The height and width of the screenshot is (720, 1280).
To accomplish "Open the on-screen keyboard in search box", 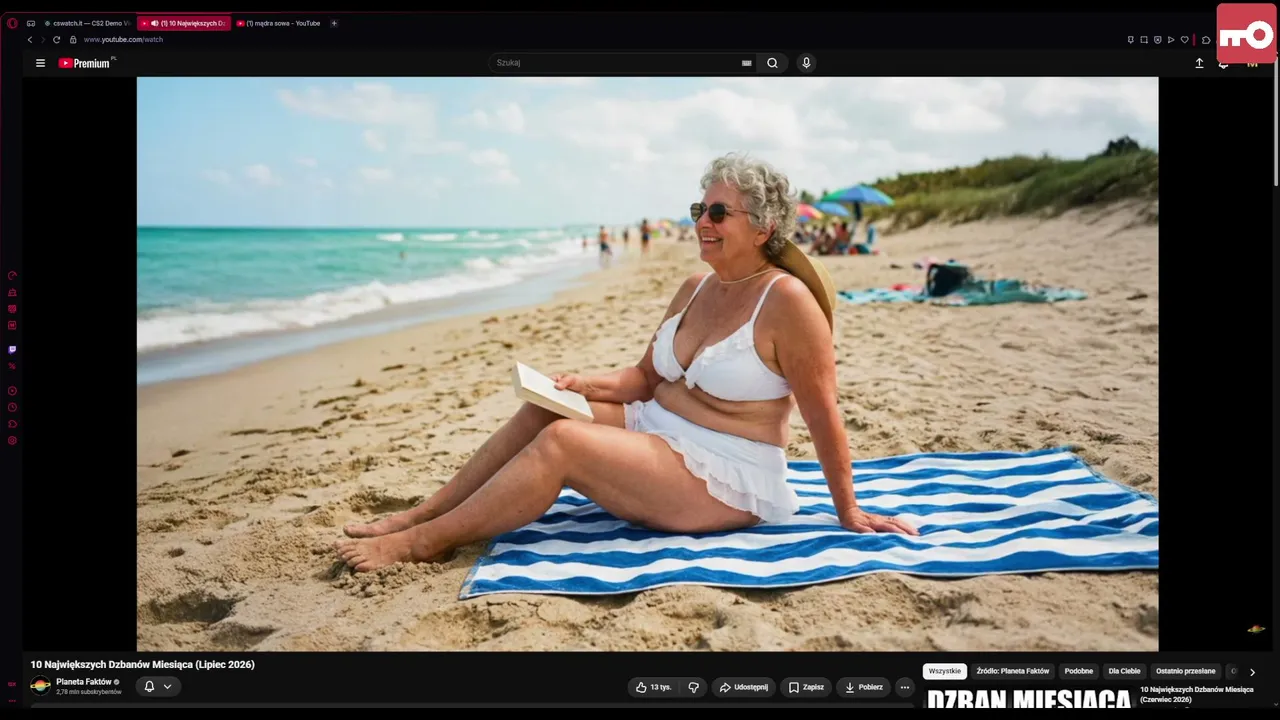I will (x=746, y=63).
